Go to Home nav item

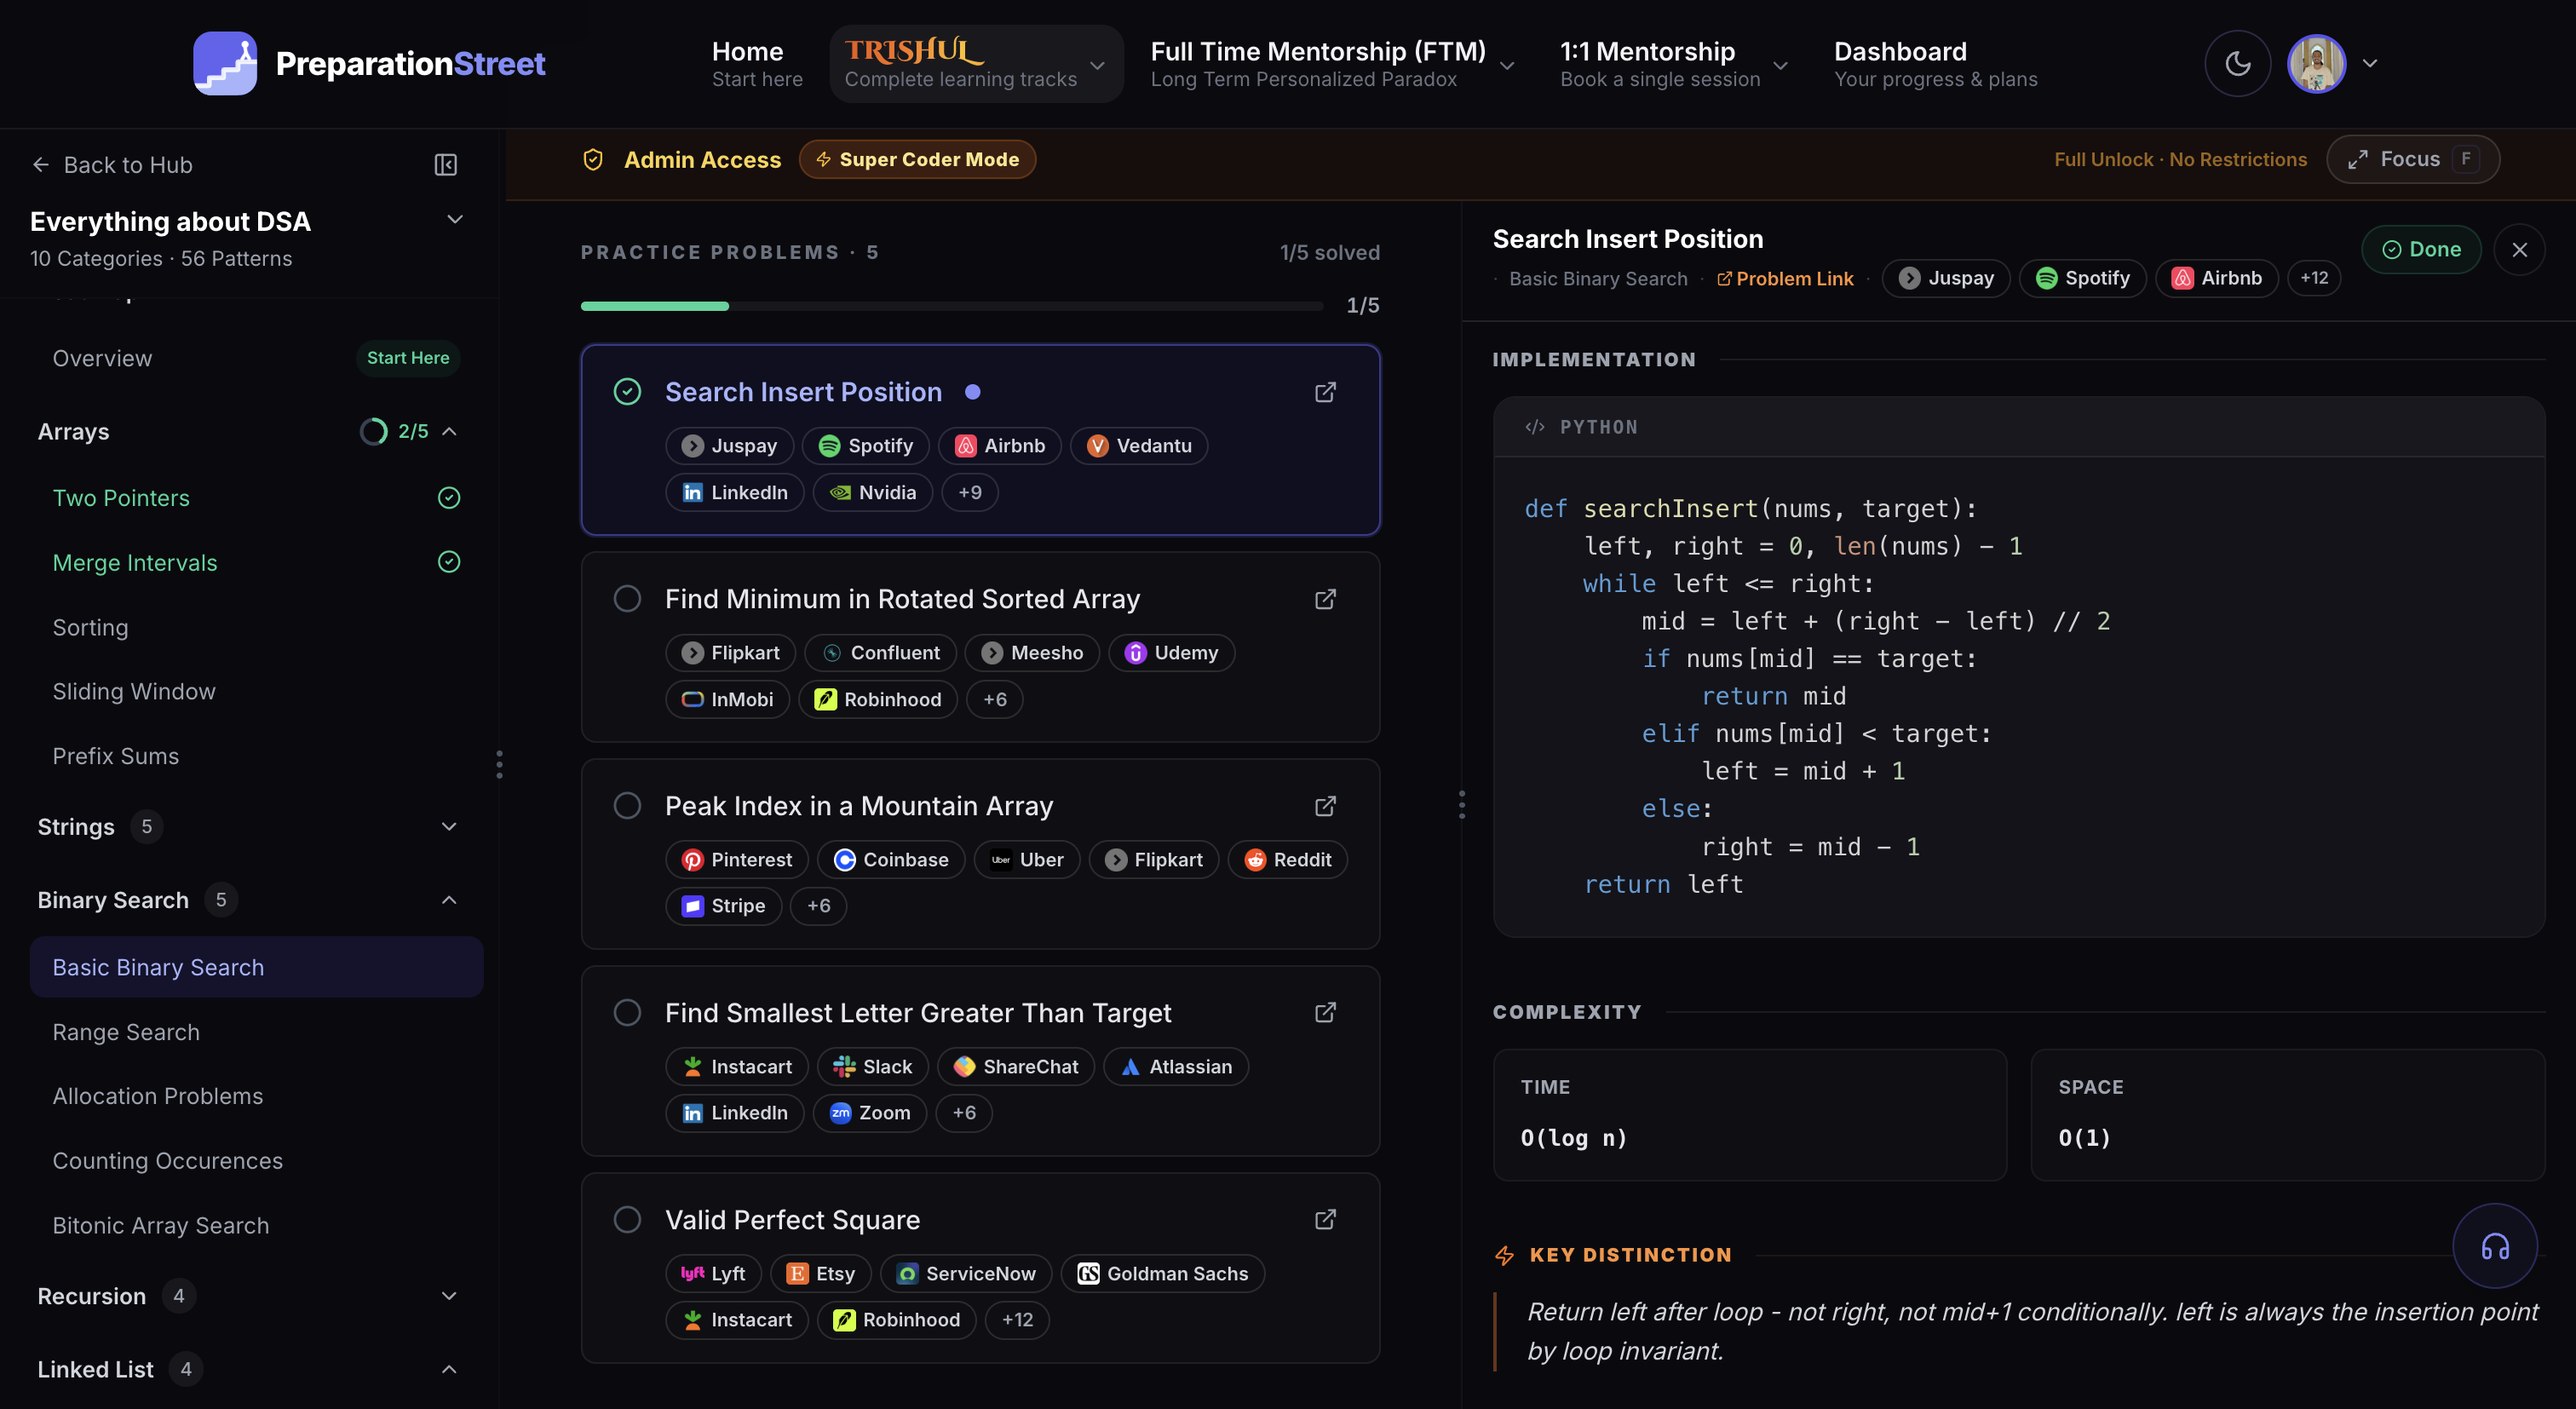(x=757, y=63)
